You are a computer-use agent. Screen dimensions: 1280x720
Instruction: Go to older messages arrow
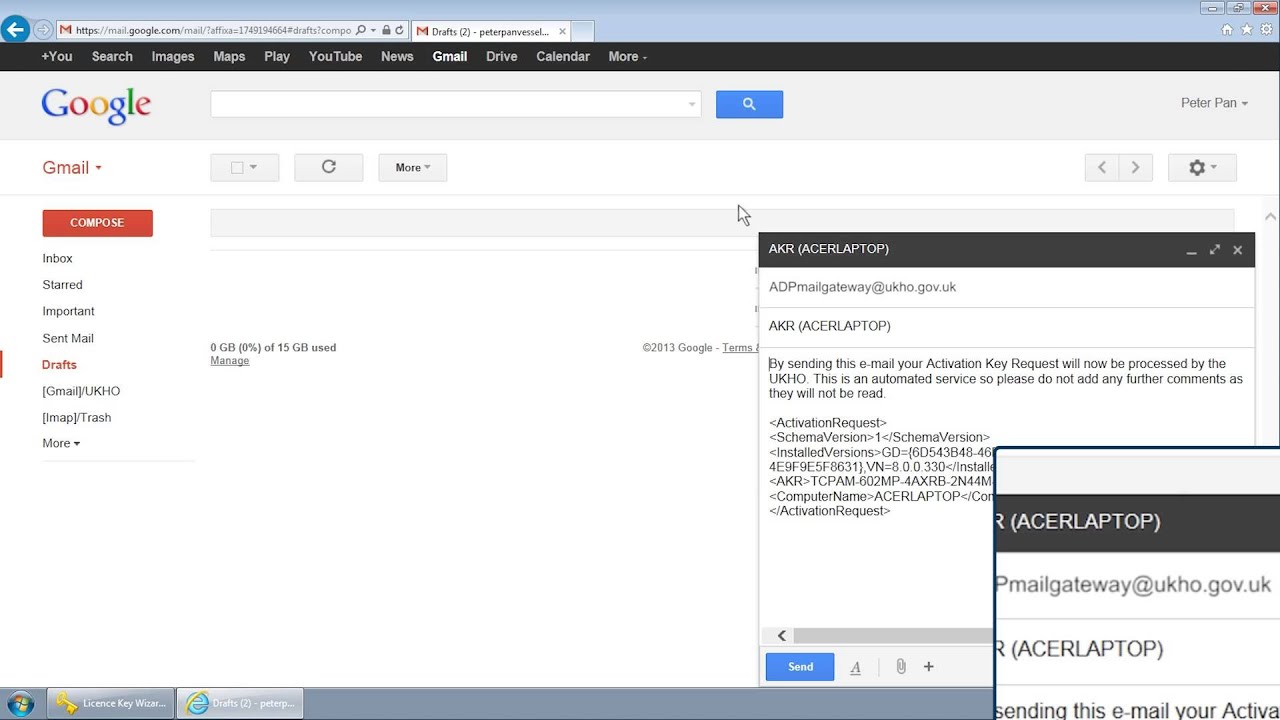(1135, 168)
